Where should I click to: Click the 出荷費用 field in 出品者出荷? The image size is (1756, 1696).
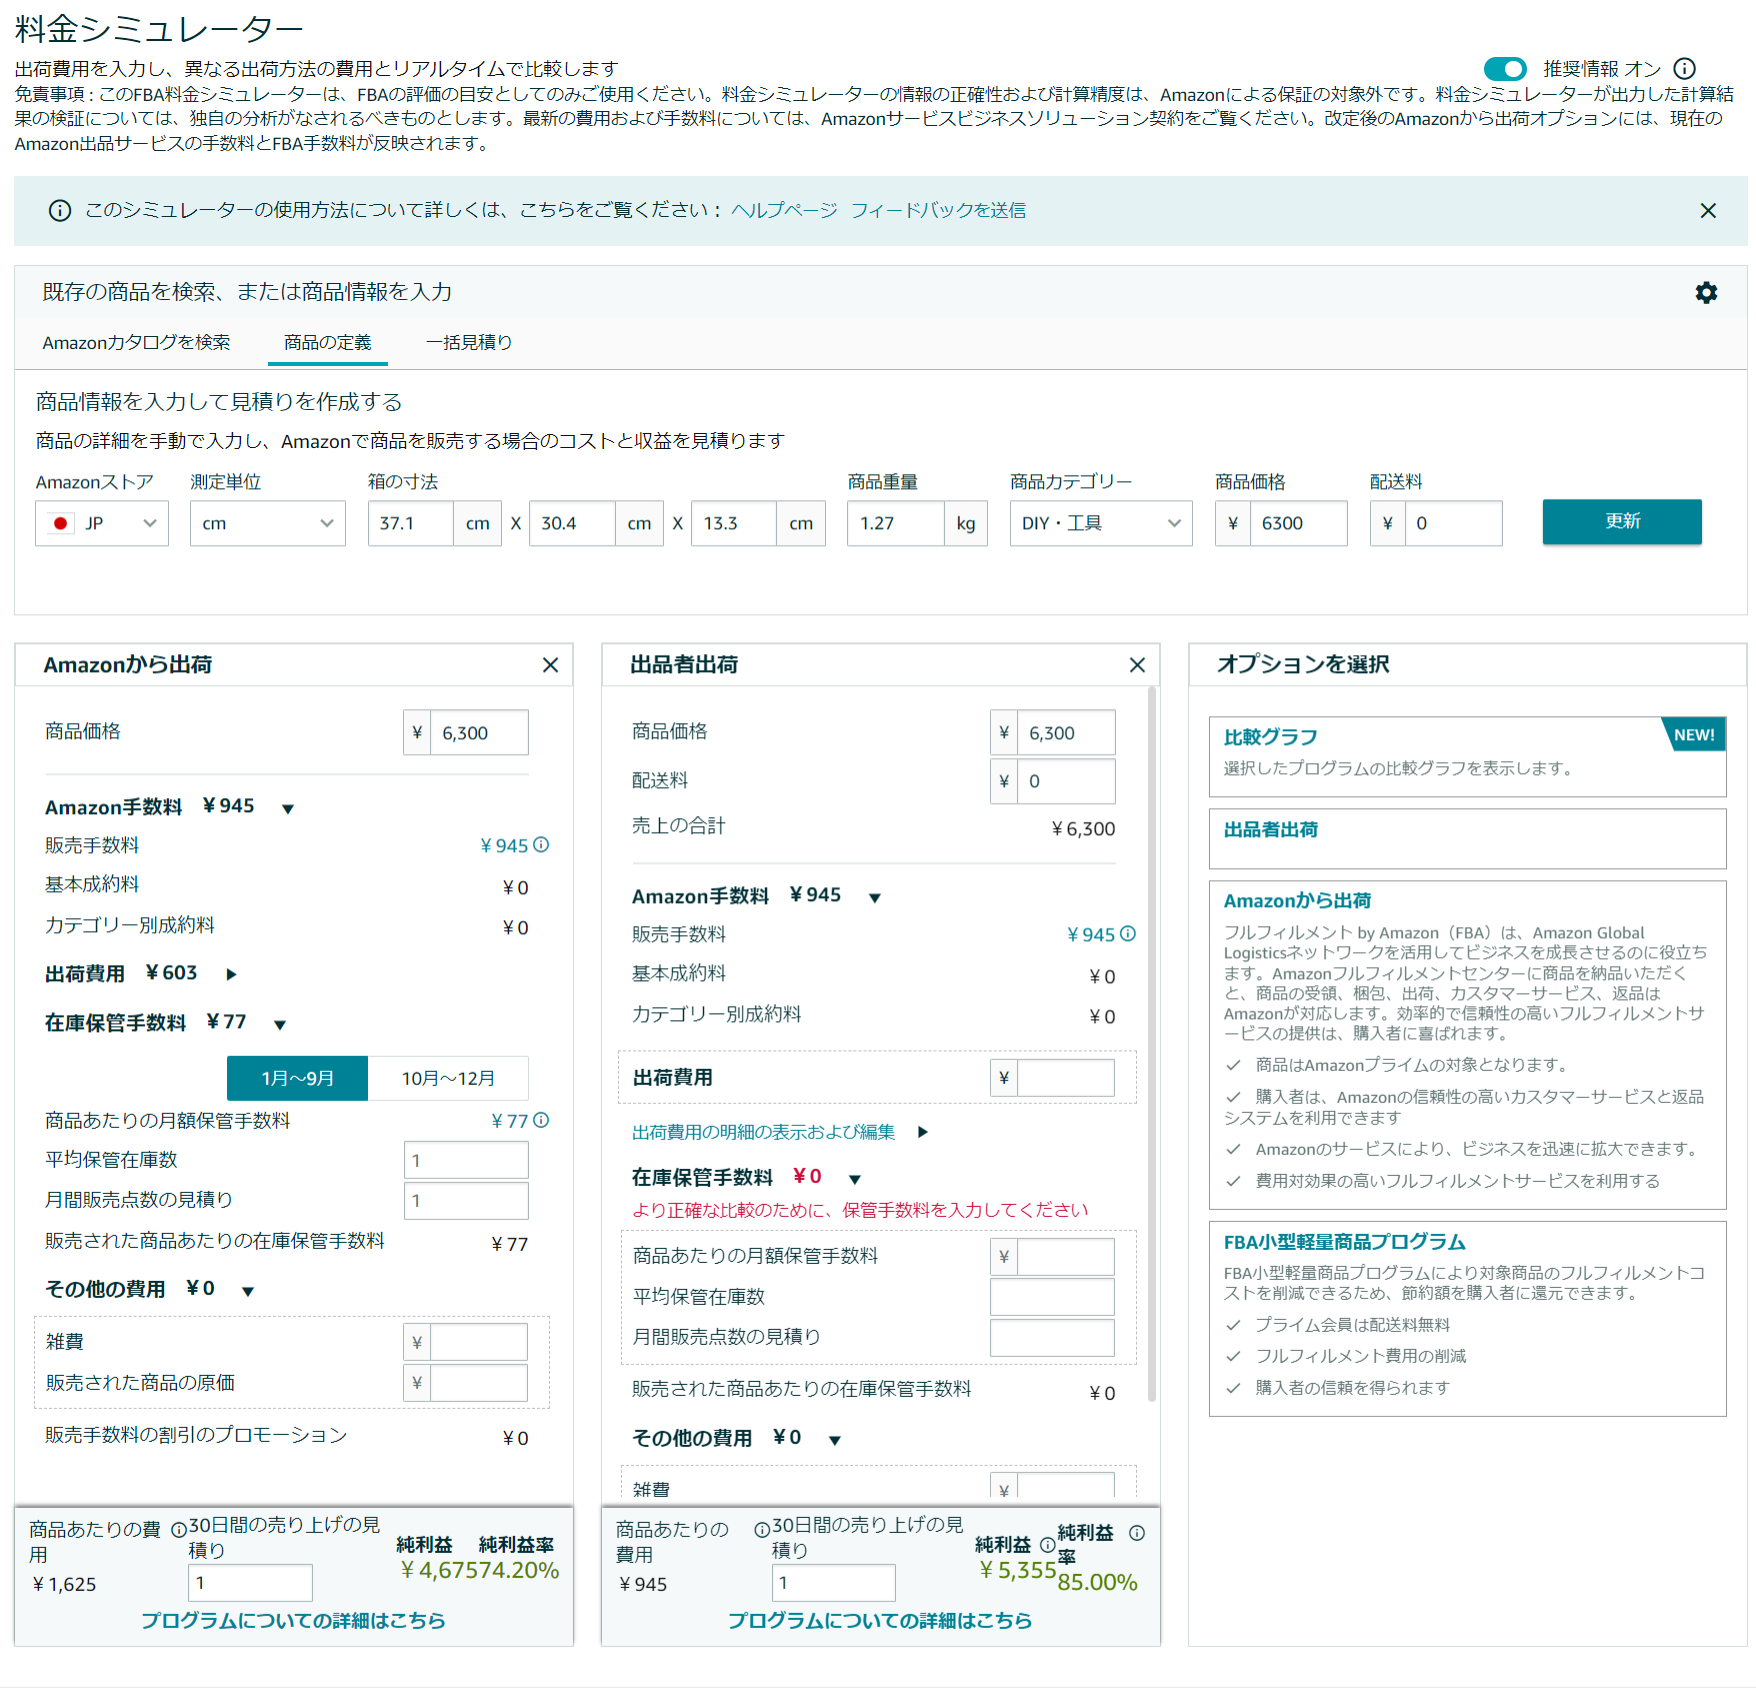coord(1066,1078)
